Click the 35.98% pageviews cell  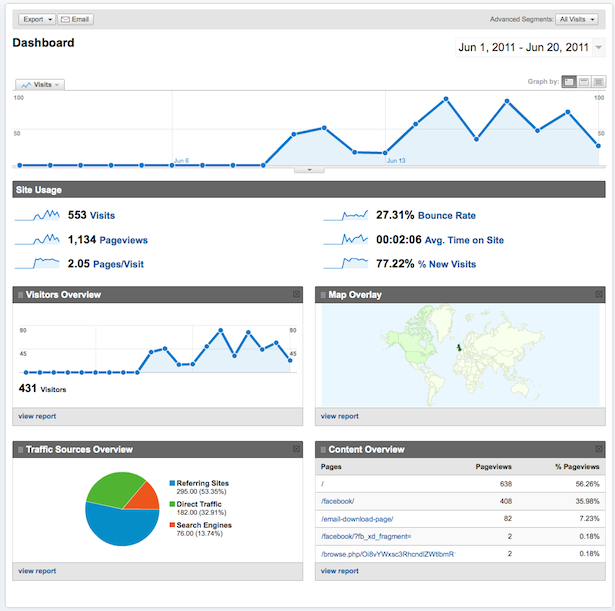point(588,502)
